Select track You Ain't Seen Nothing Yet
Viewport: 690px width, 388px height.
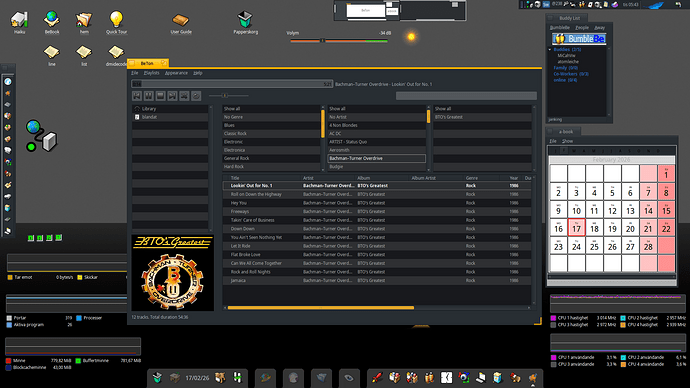[377, 238]
